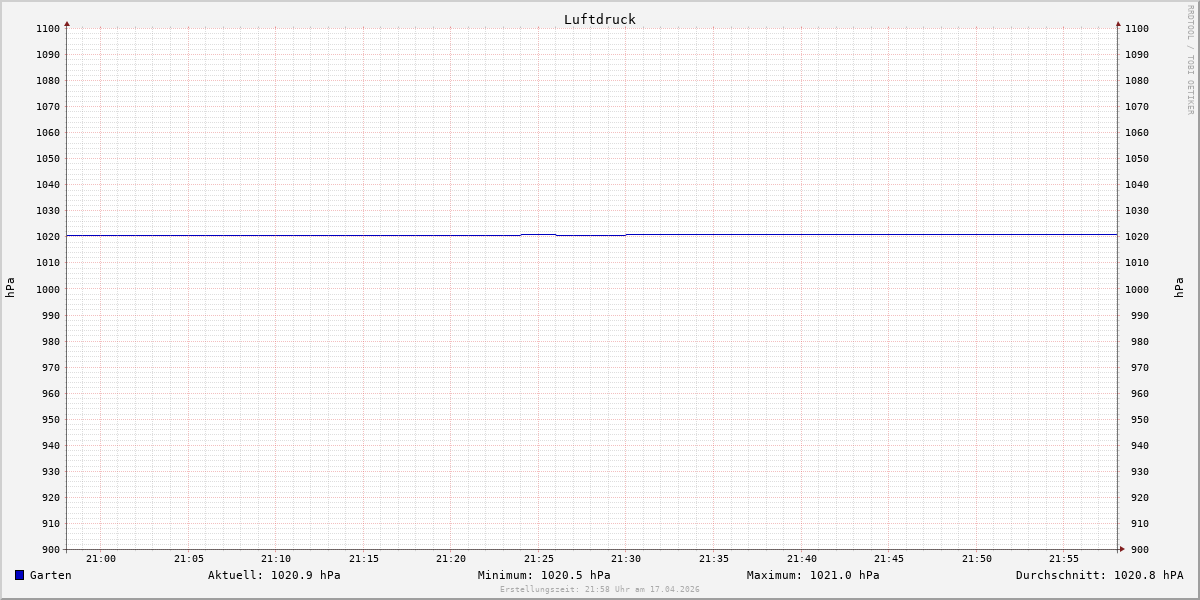Click the 900 label on right y-axis
The width and height of the screenshot is (1200, 600).
point(1136,549)
